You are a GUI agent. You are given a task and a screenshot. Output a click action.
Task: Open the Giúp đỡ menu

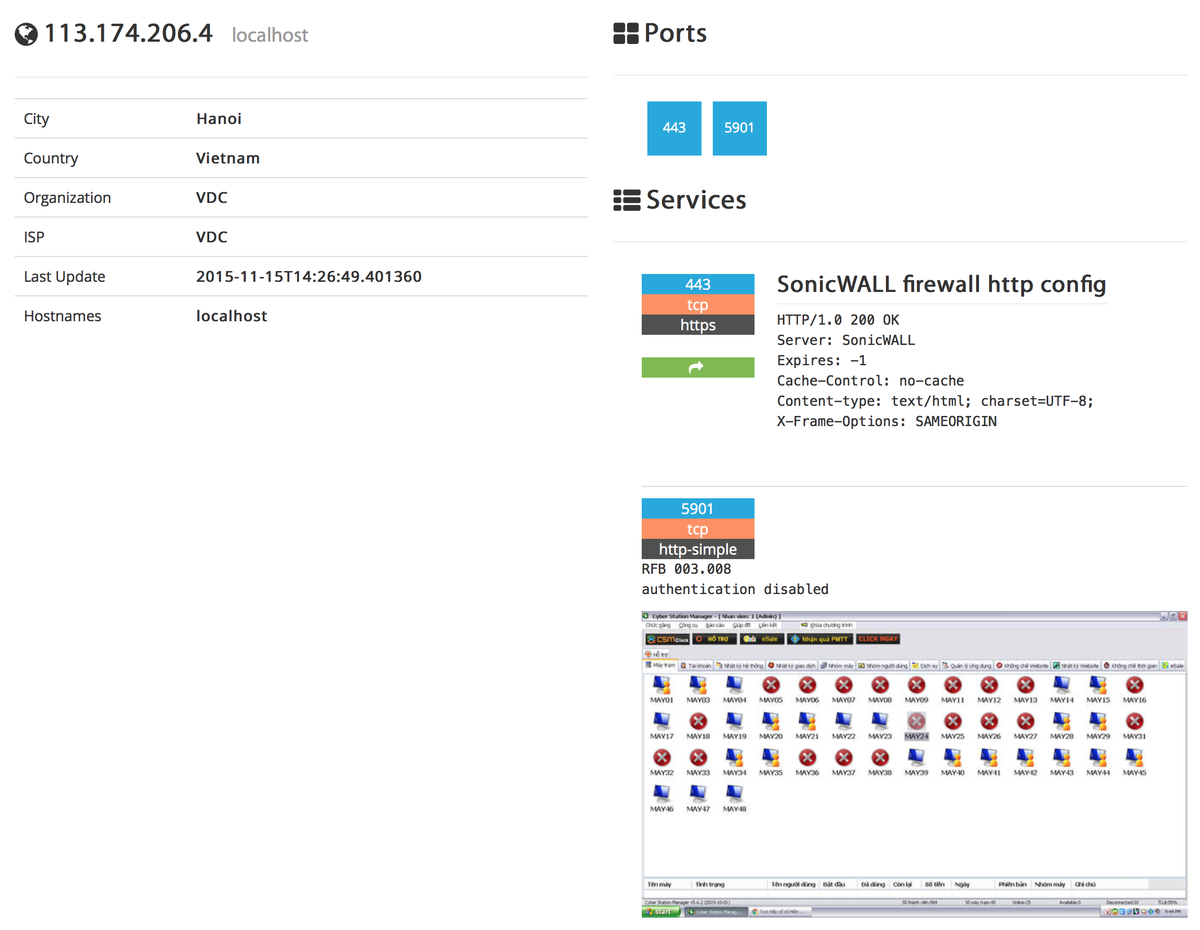(x=740, y=625)
